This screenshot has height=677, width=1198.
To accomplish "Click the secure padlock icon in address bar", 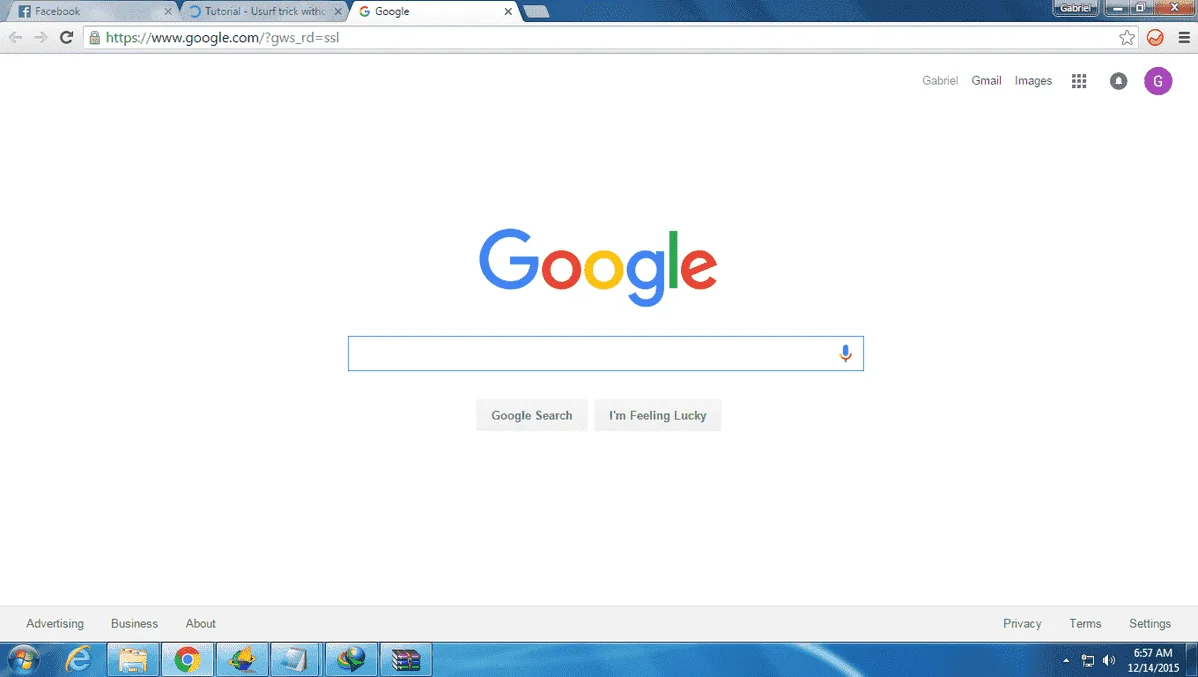I will [x=95, y=37].
